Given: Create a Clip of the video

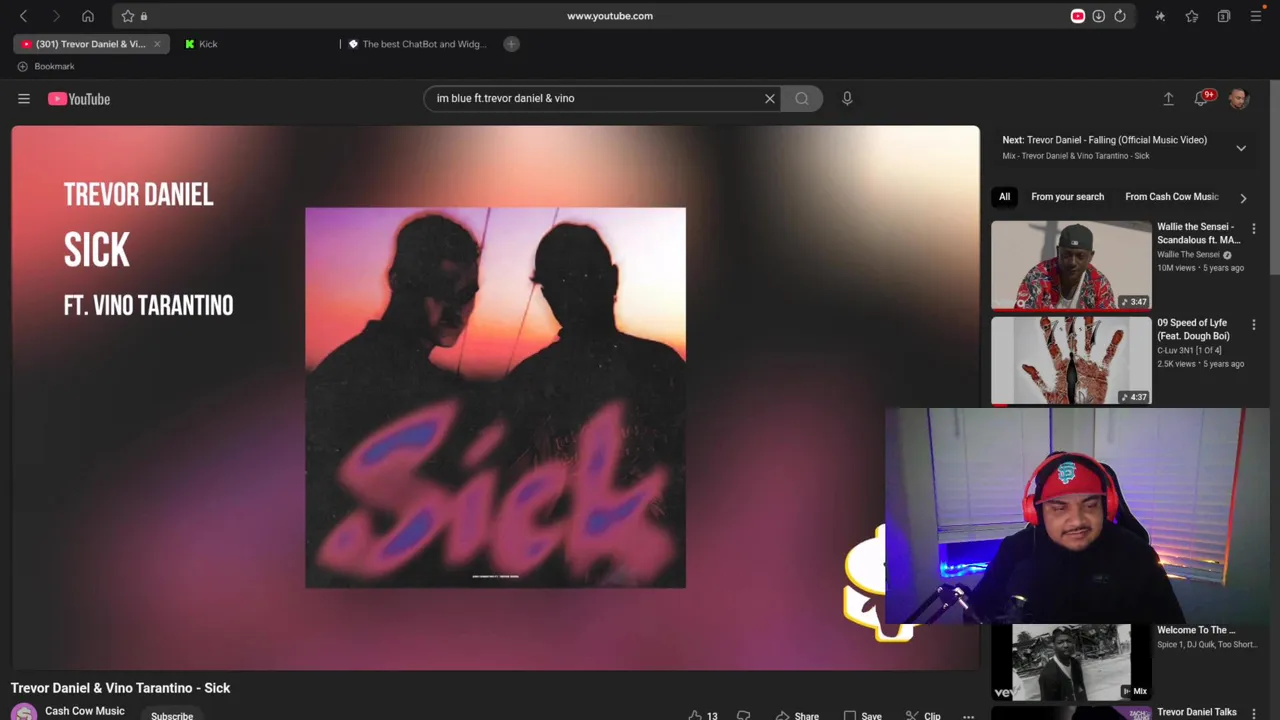Looking at the screenshot, I should [923, 715].
